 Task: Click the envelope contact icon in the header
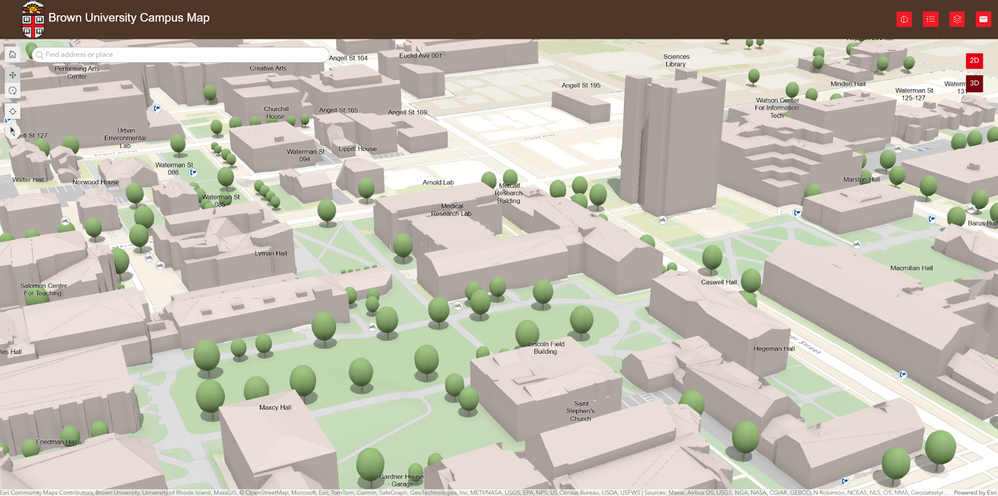[x=983, y=19]
